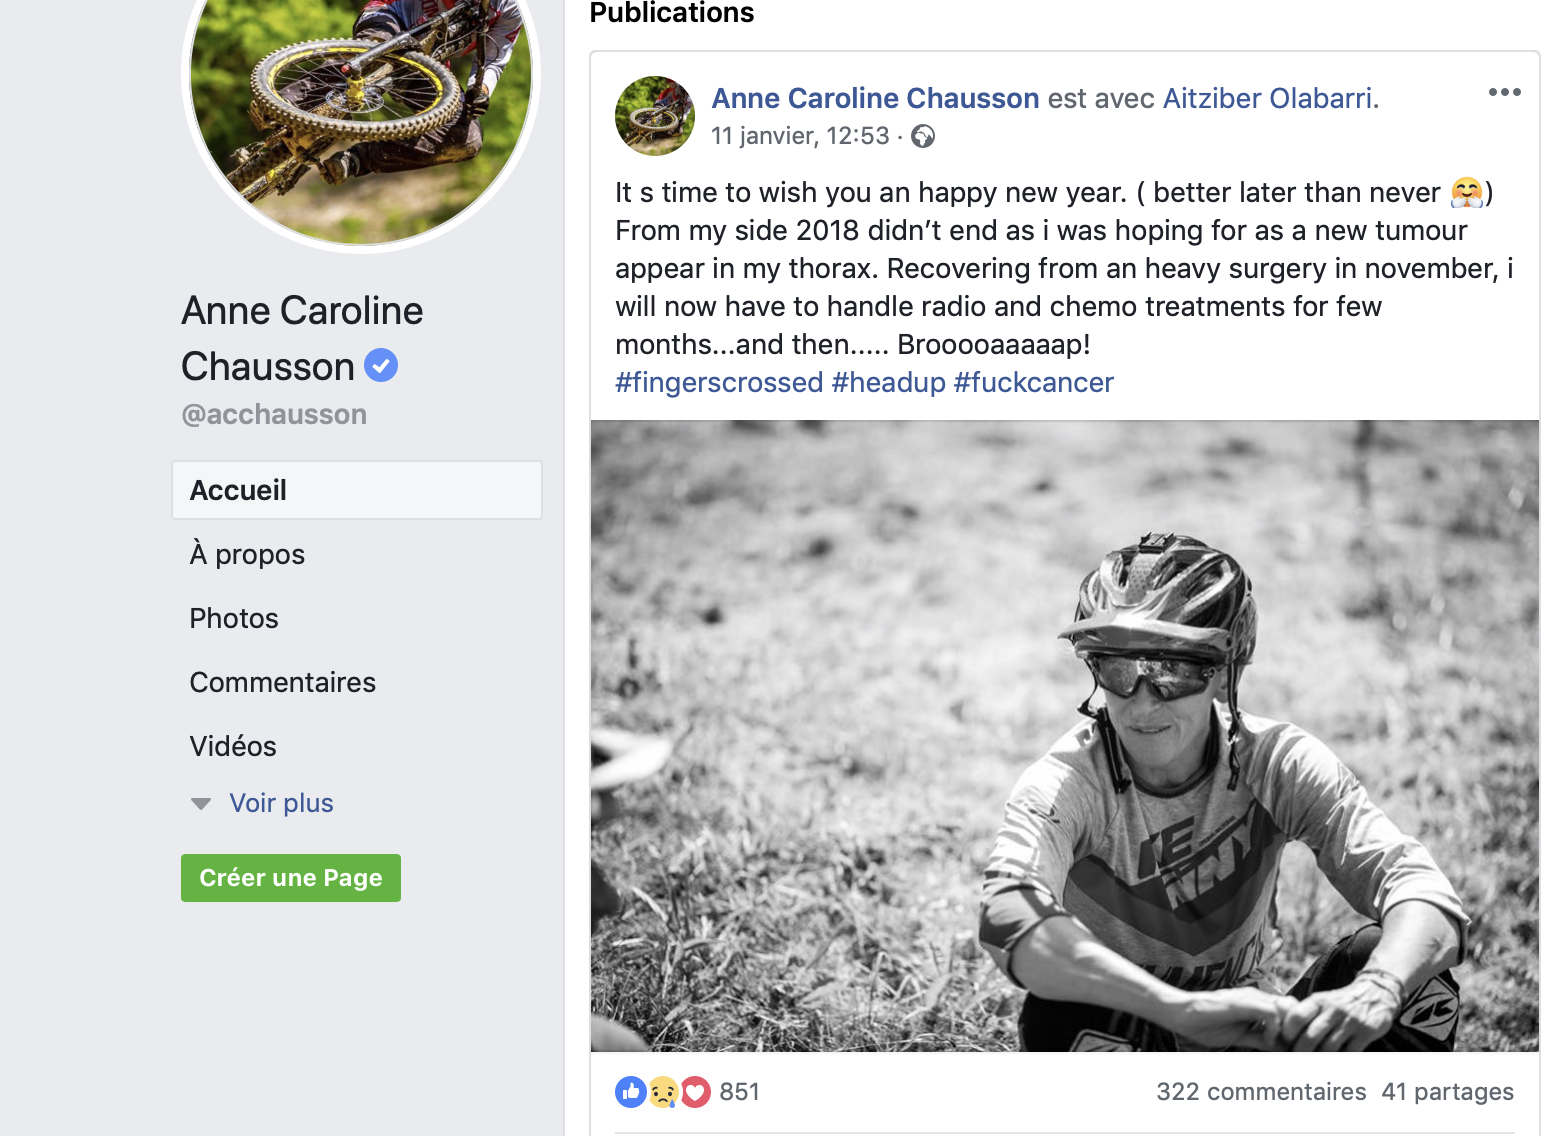Click the Like reaction thumbs-up icon

tap(630, 1092)
